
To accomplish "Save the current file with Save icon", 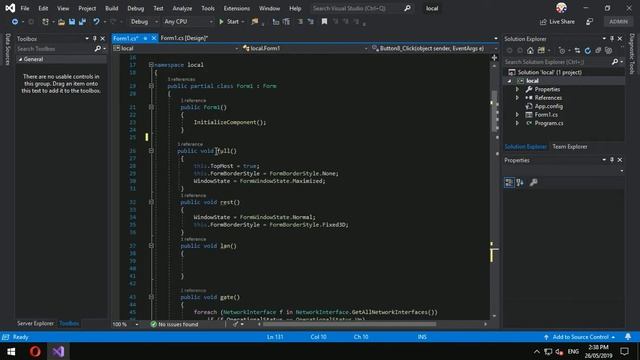I will click(72, 22).
